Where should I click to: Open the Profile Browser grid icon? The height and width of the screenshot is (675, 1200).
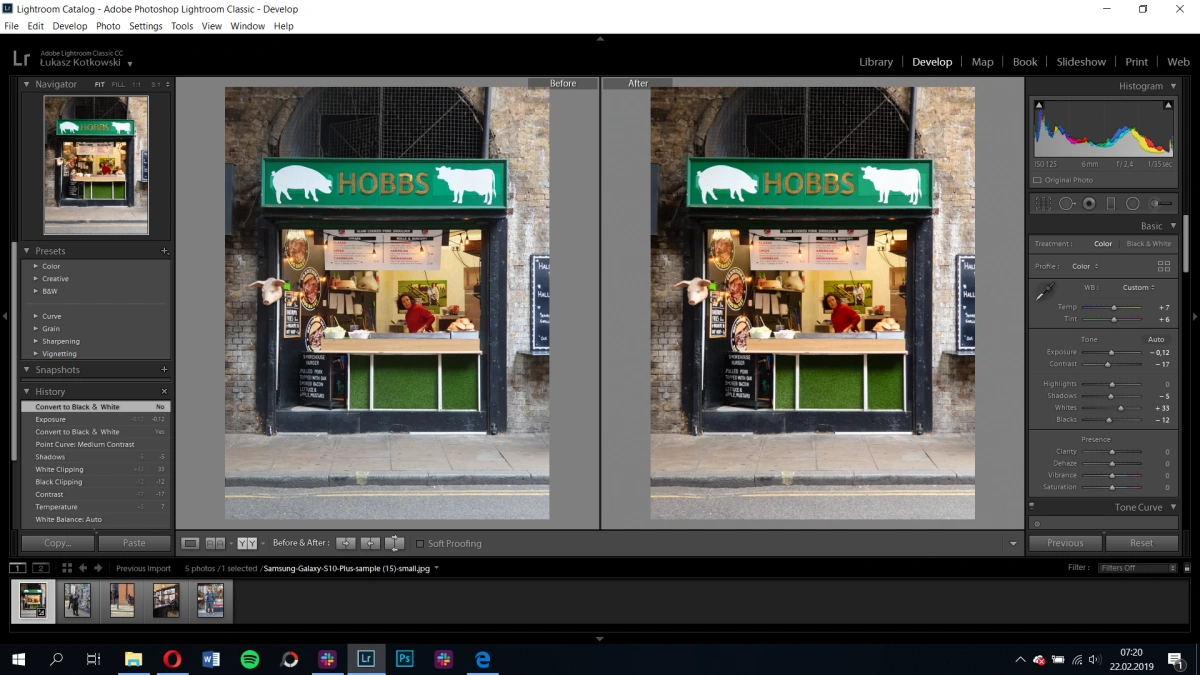coord(1163,266)
